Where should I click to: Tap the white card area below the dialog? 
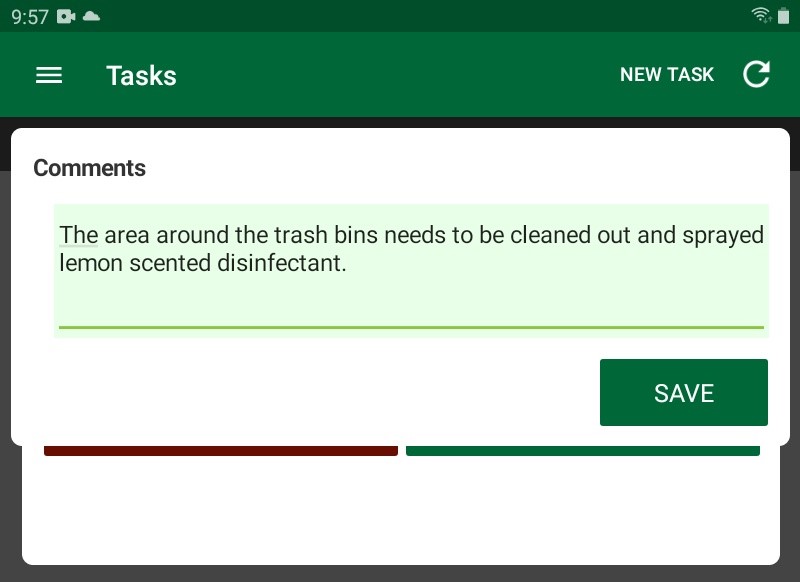[x=400, y=510]
